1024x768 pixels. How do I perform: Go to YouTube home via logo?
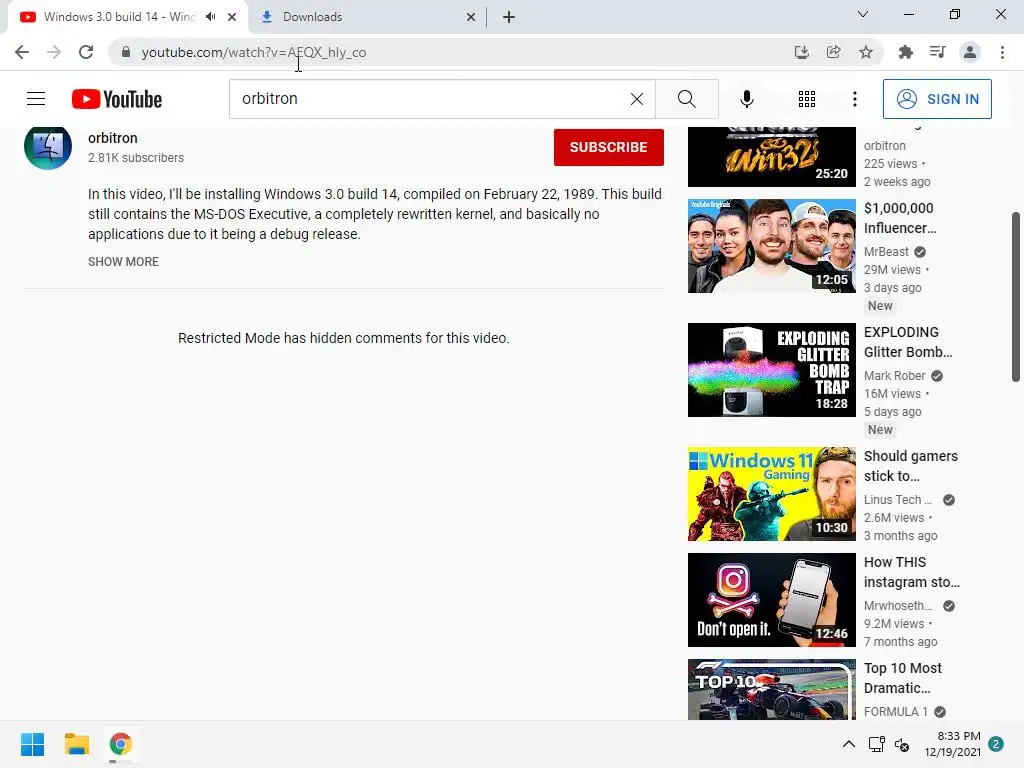117,99
